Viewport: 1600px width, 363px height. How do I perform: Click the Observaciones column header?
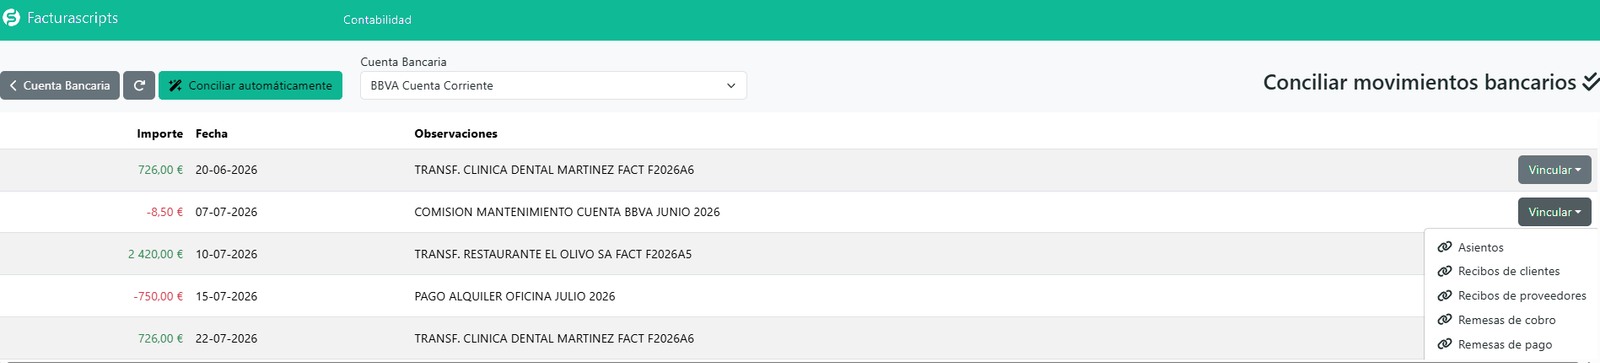coord(456,133)
